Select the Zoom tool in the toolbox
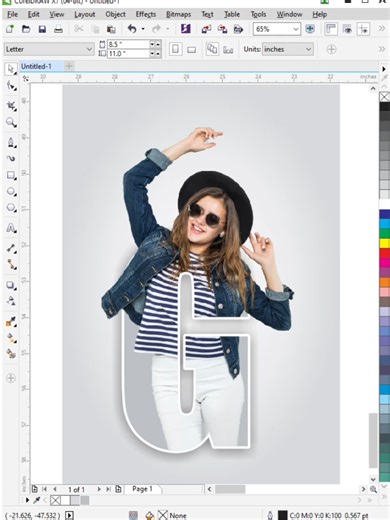This screenshot has height=520, width=390. pyautogui.click(x=11, y=122)
